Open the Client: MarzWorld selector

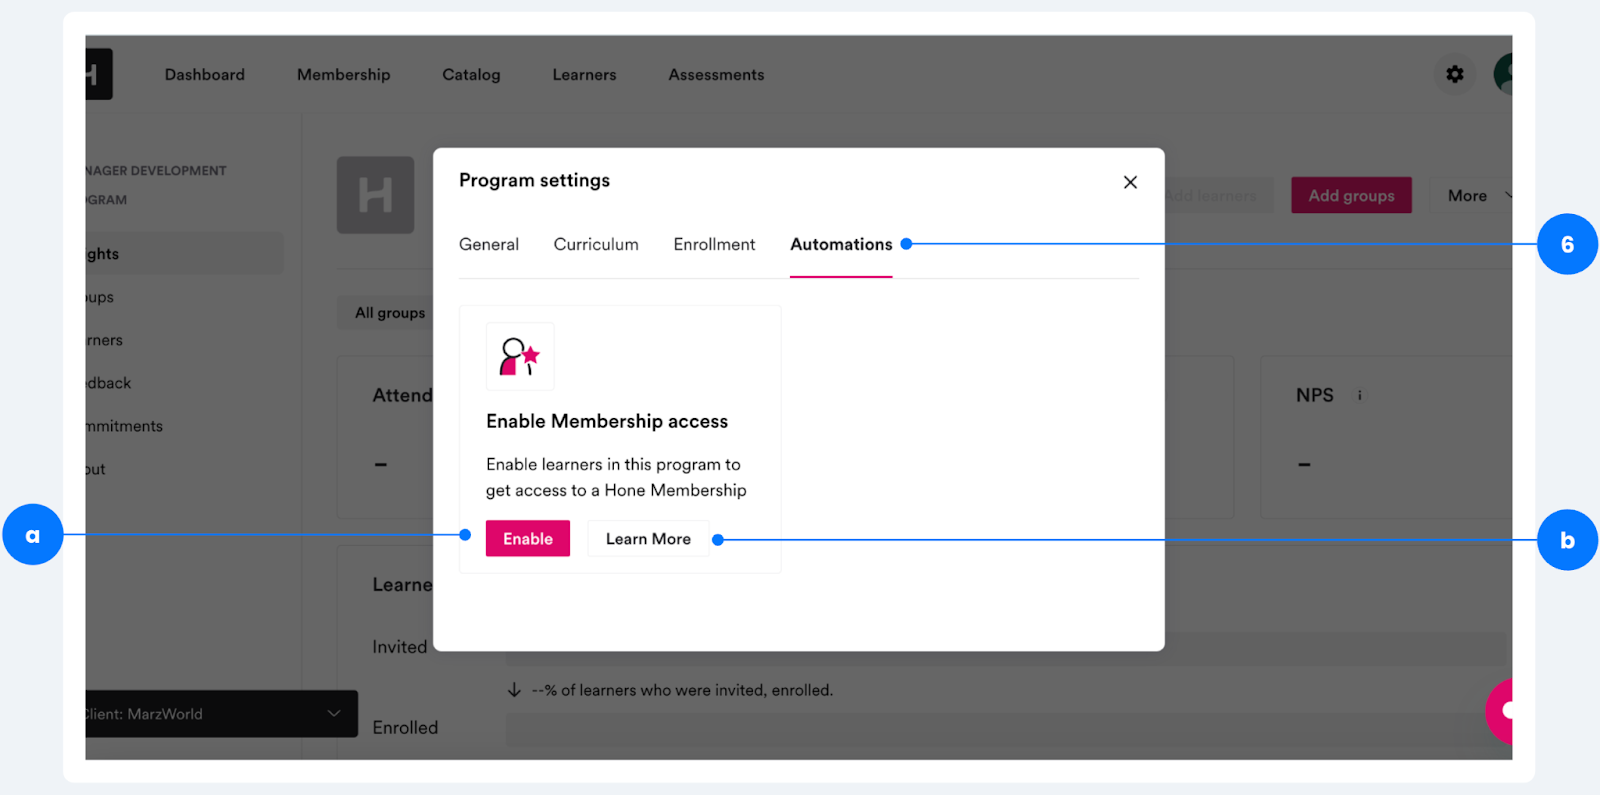click(221, 713)
